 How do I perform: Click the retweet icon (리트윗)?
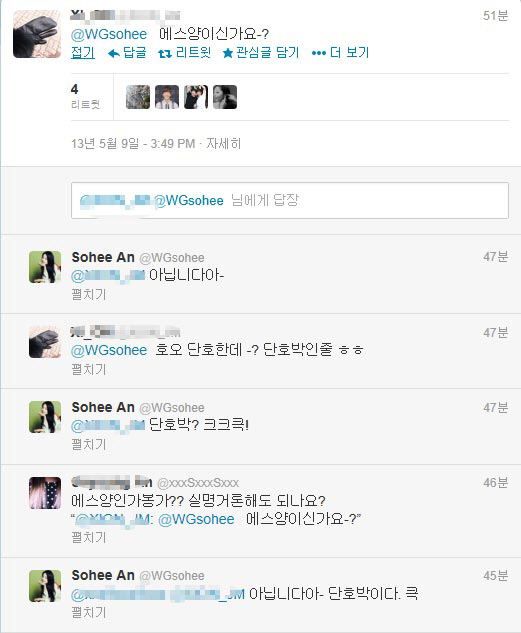click(165, 53)
